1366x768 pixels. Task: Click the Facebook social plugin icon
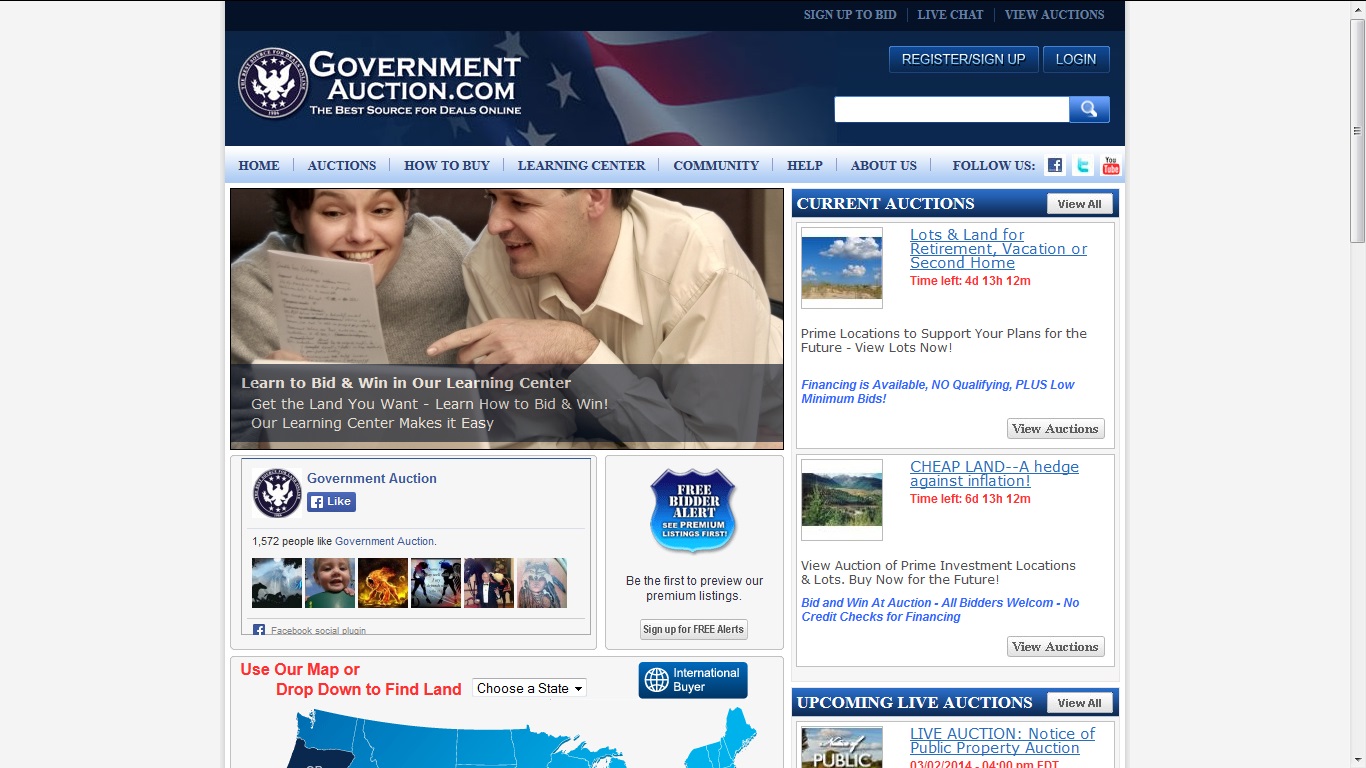pos(258,629)
